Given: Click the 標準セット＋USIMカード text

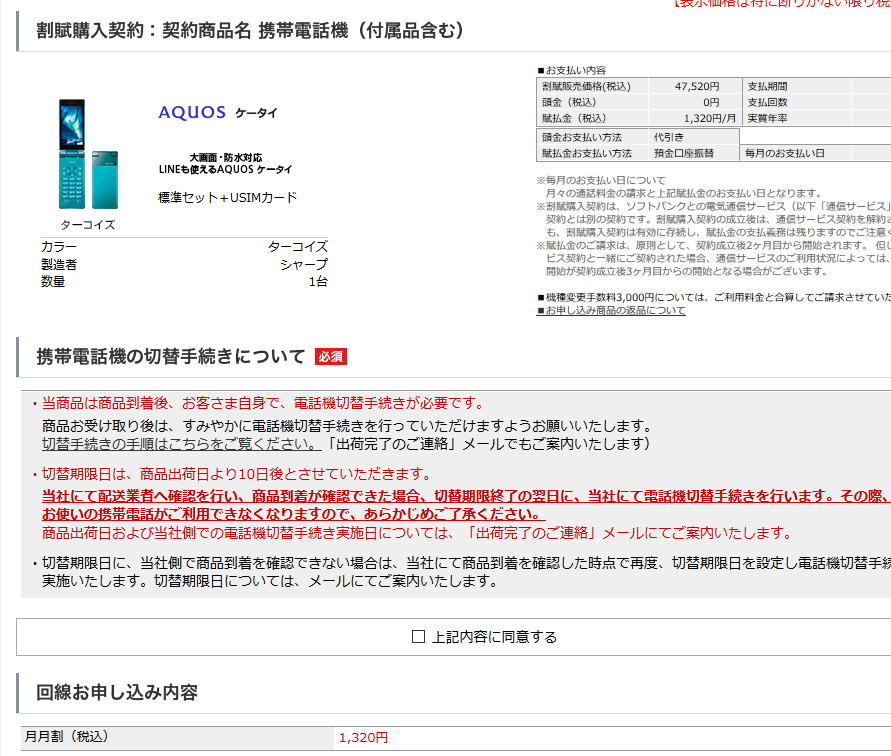Looking at the screenshot, I should (227, 197).
